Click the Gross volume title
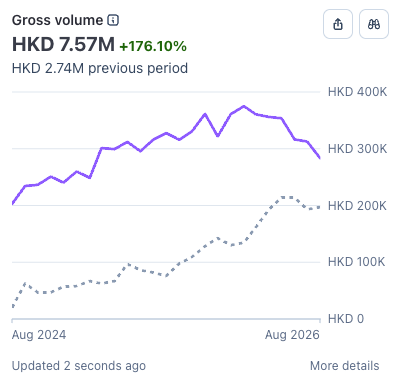 tap(57, 20)
